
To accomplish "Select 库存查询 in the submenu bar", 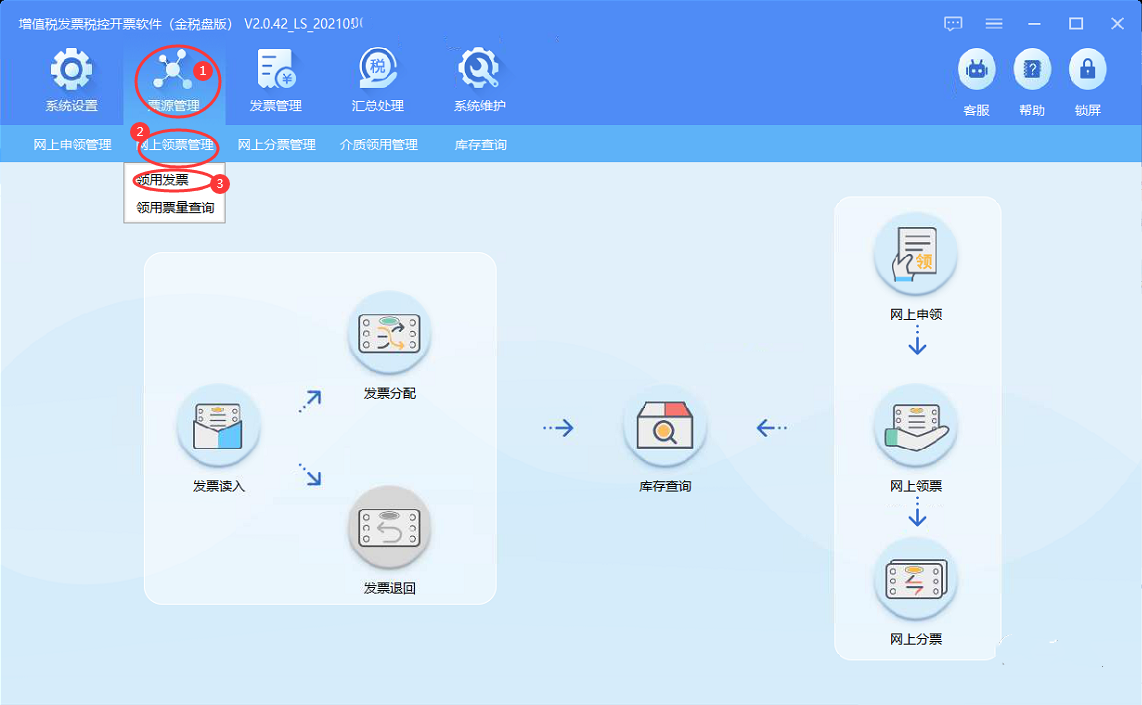I will [x=481, y=145].
